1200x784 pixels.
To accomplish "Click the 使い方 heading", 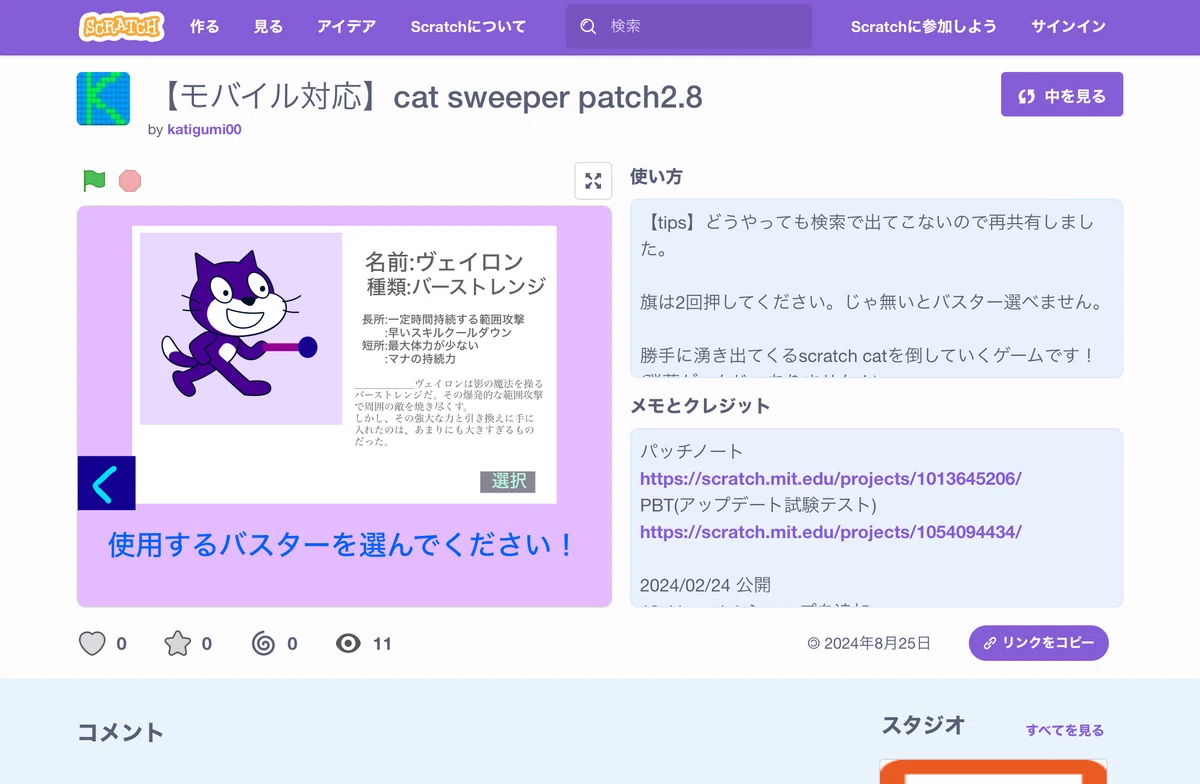I will [x=656, y=177].
